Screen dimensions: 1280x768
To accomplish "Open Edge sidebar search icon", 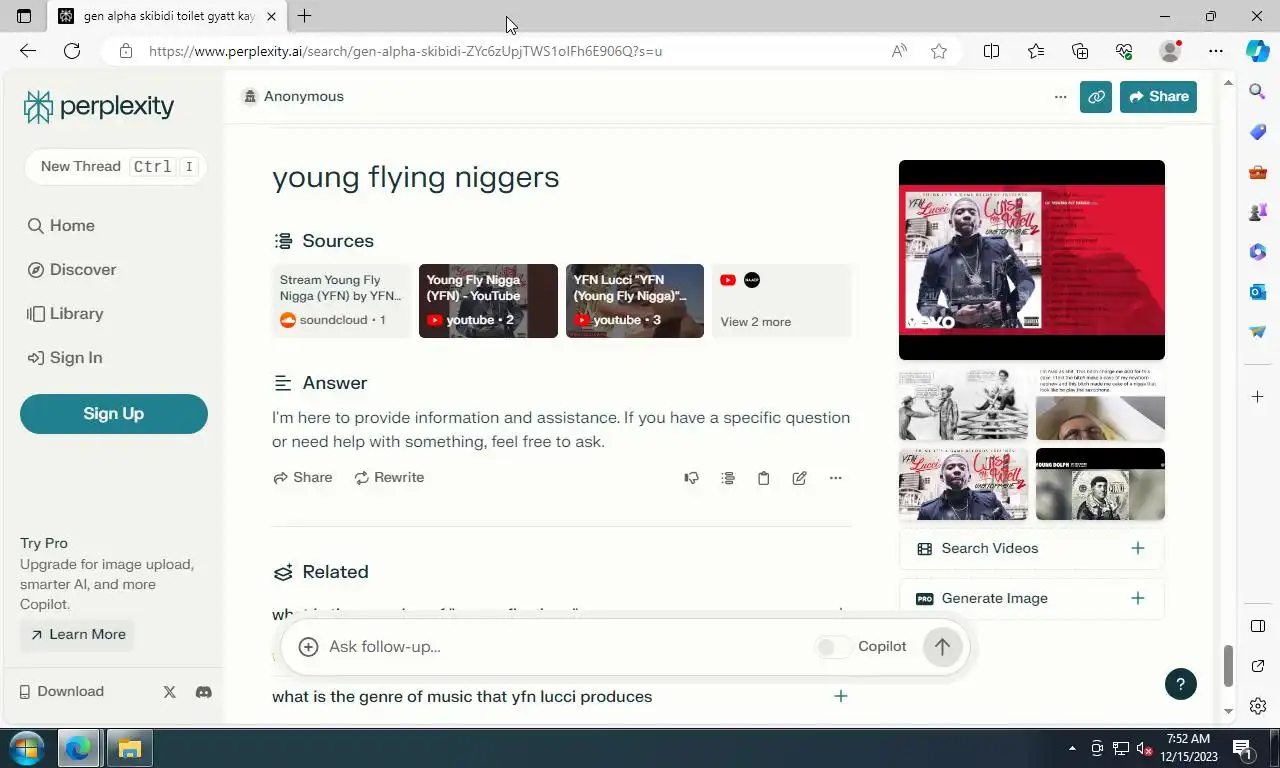I will pos(1258,92).
